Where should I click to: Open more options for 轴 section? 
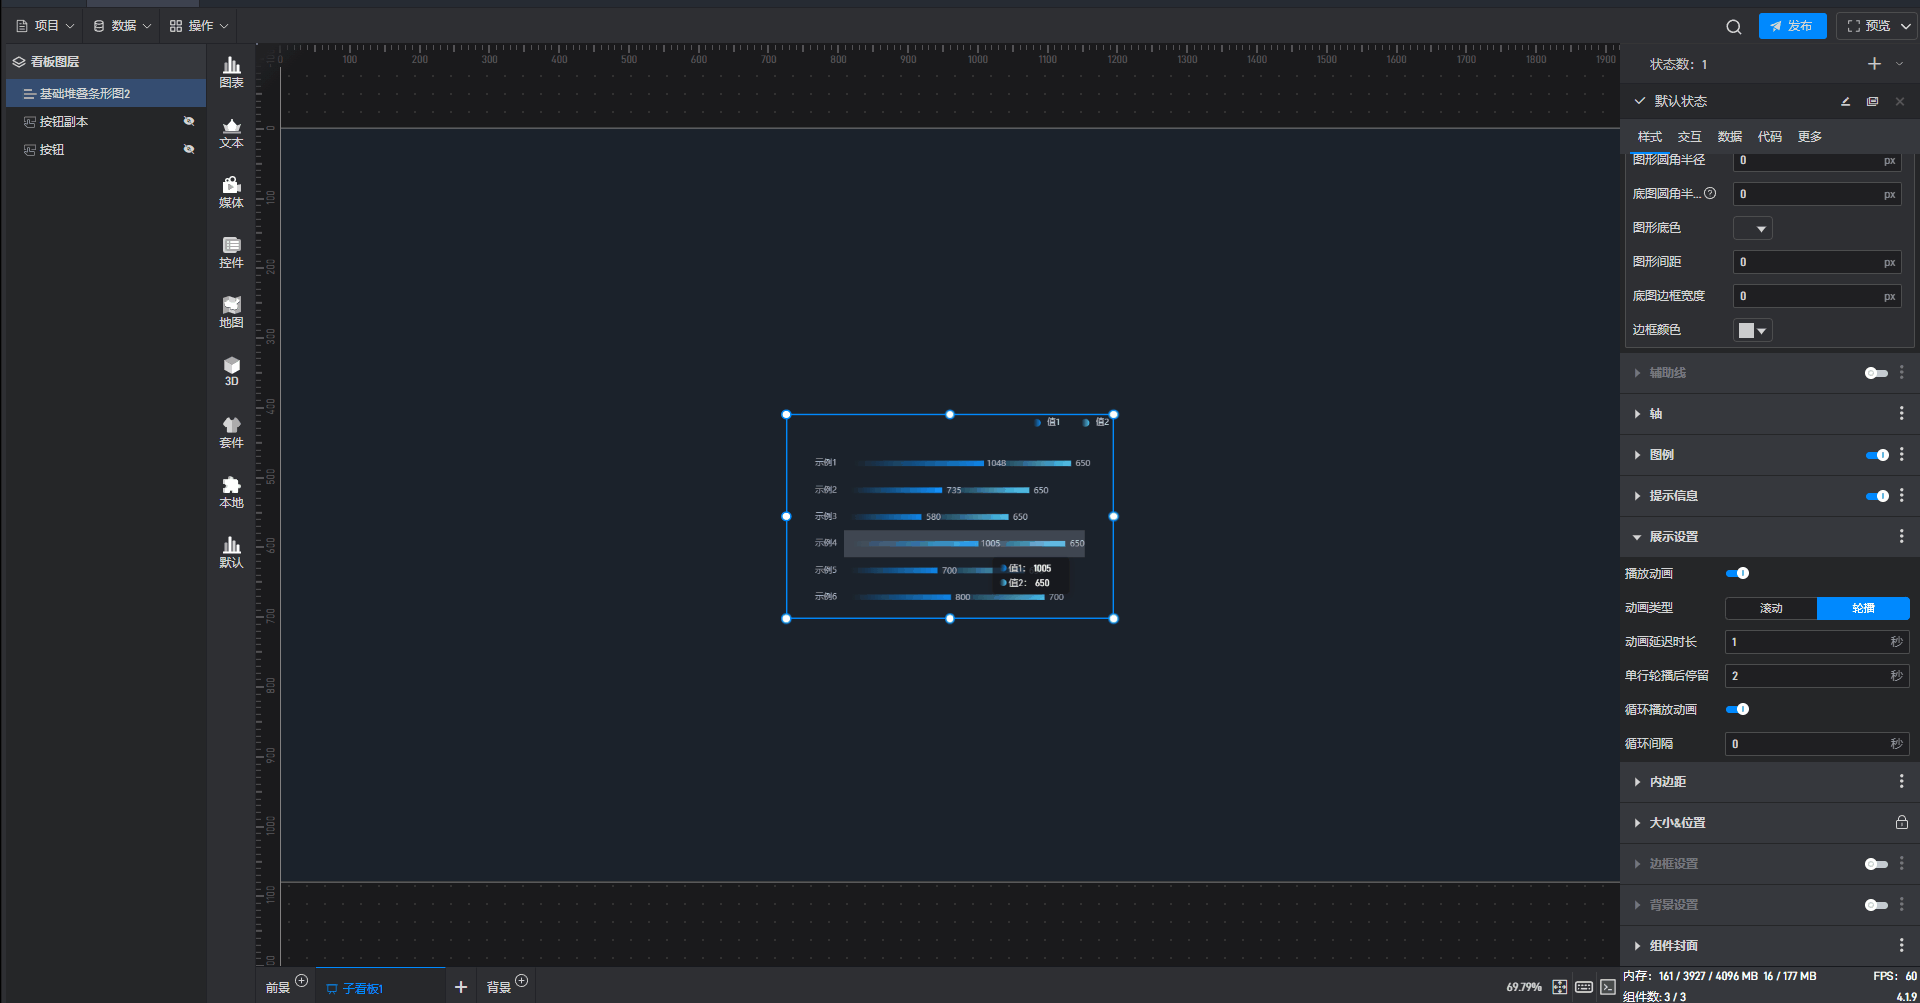tap(1901, 414)
